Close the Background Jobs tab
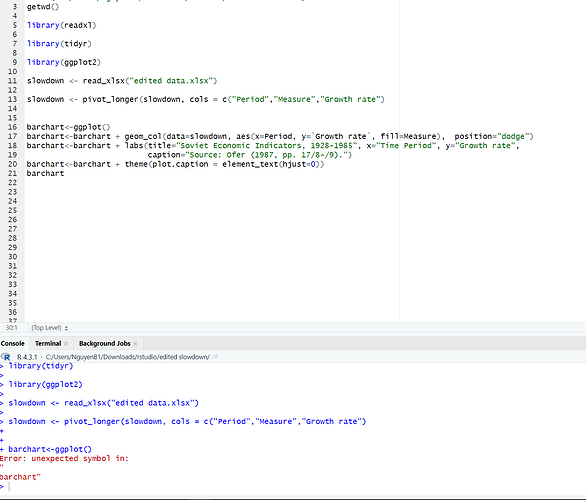Screen dimensions: 586x500 [135, 344]
